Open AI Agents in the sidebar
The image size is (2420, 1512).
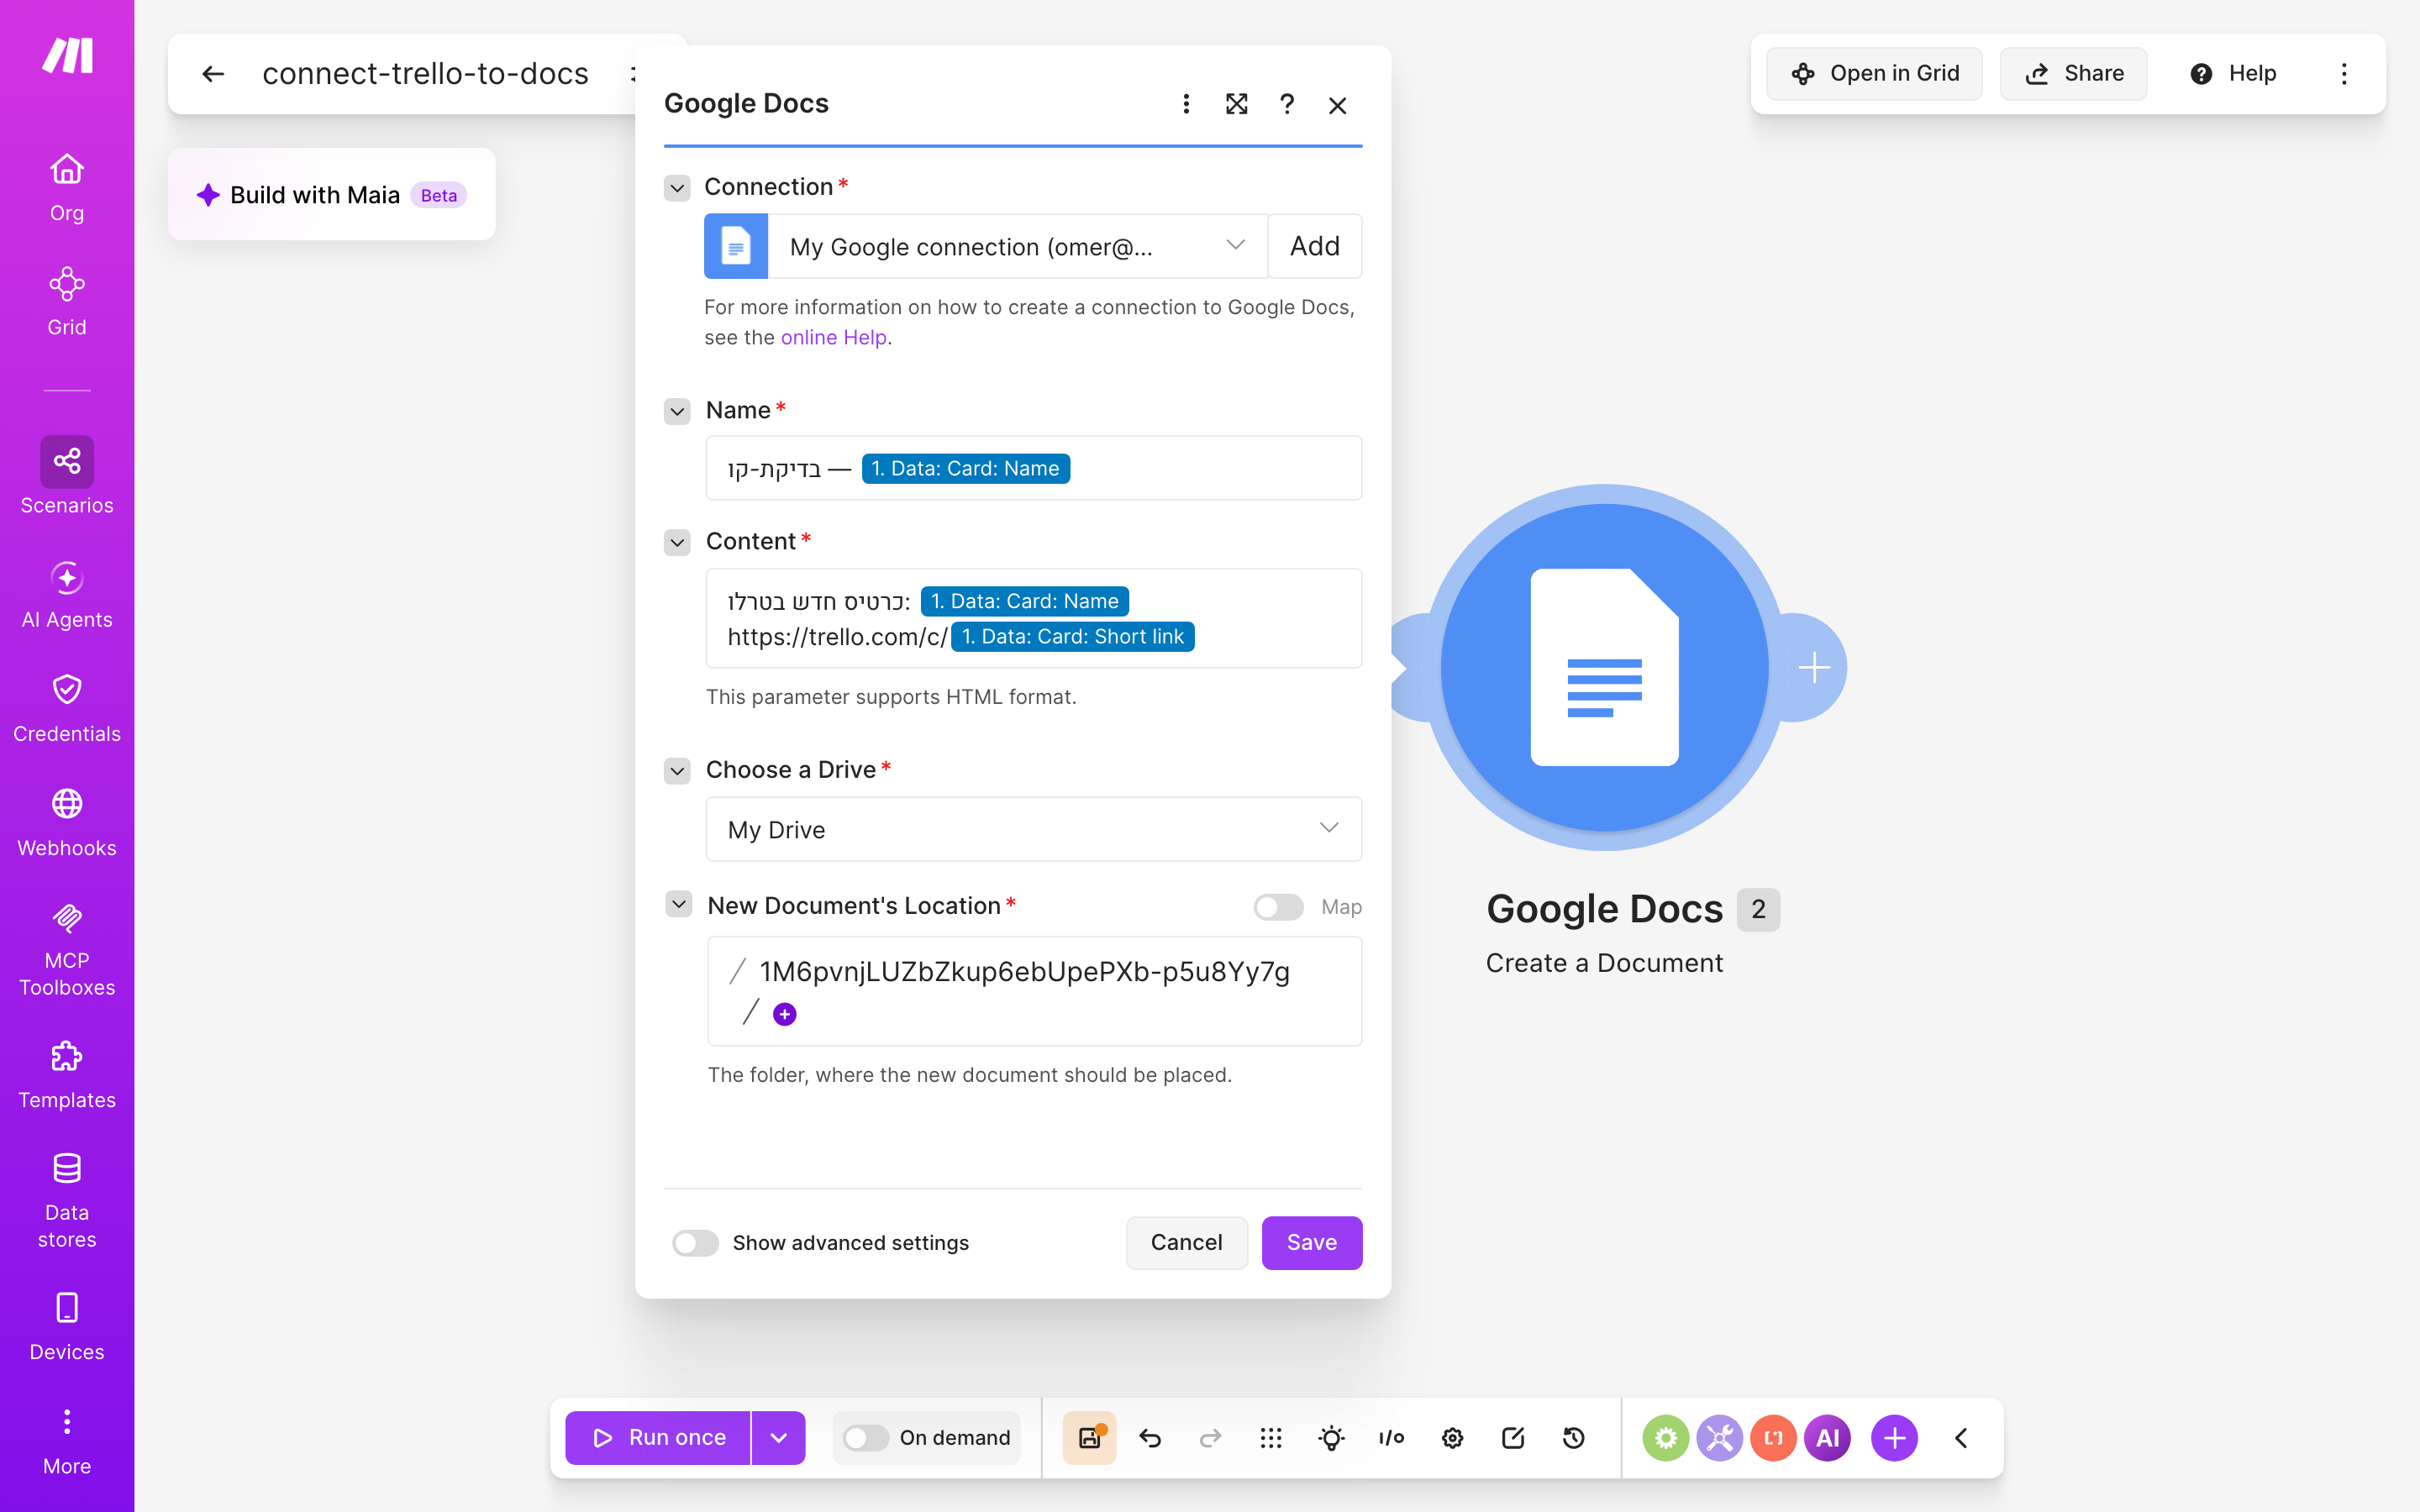coord(67,596)
